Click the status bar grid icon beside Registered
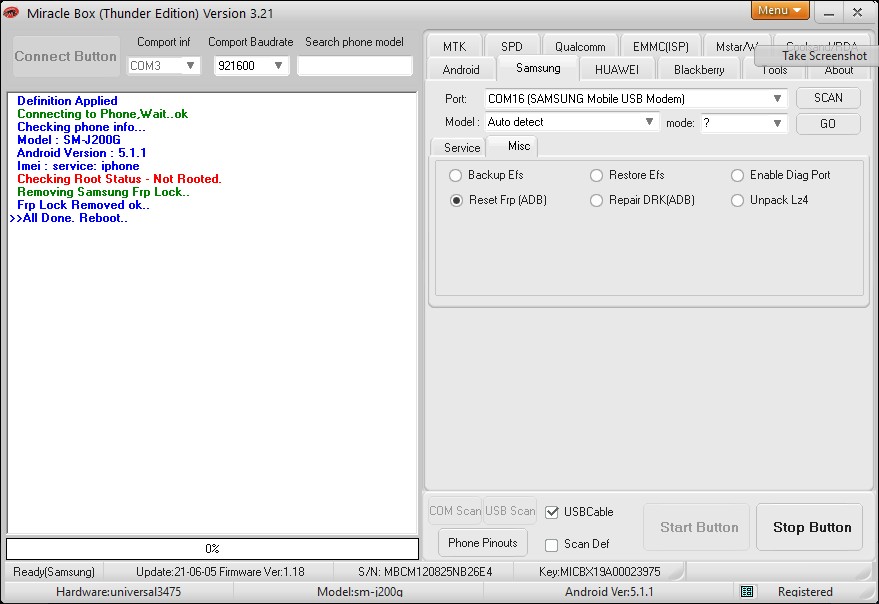The width and height of the screenshot is (879, 604). pos(747,592)
